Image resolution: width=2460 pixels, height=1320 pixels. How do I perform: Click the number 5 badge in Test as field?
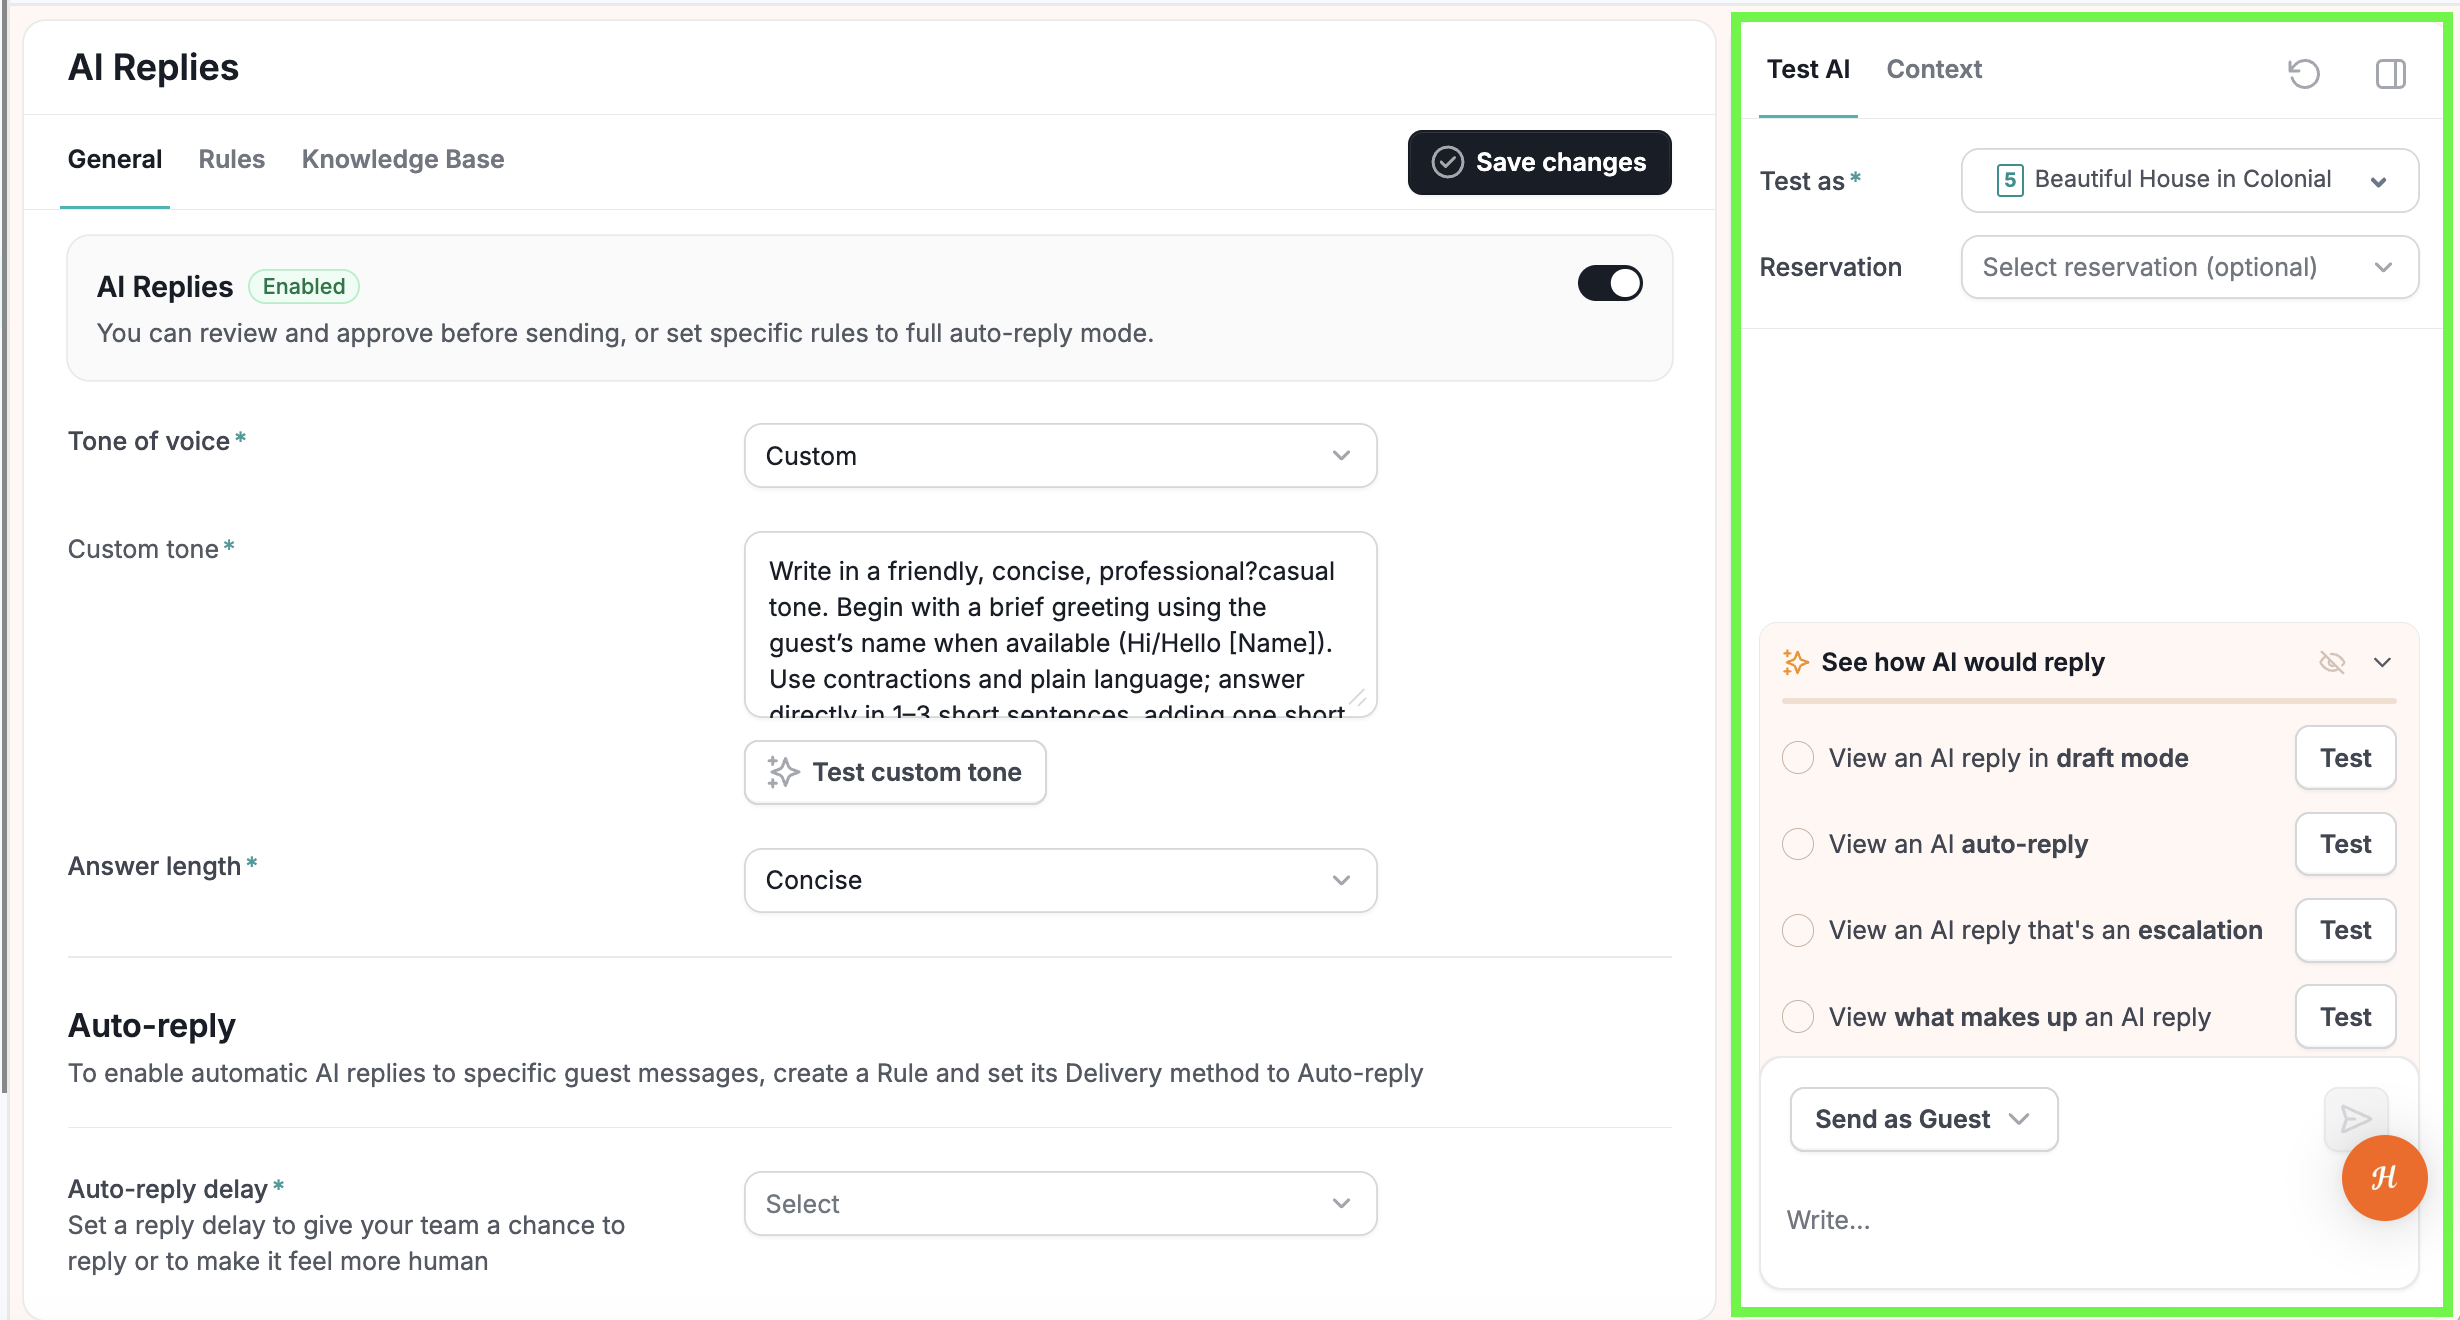click(x=2009, y=180)
